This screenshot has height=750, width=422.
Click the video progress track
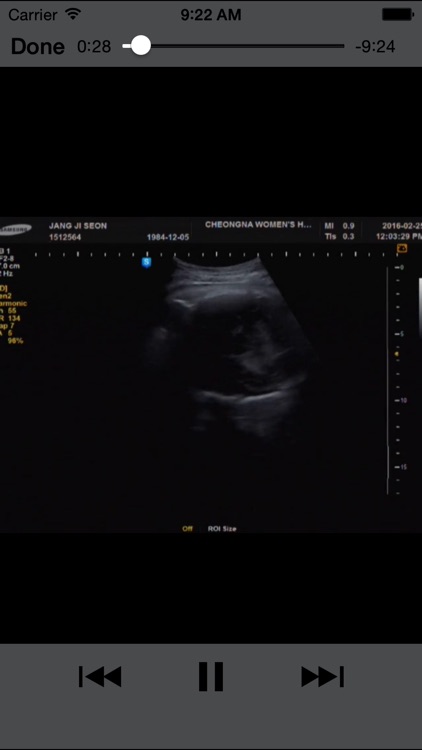[233, 46]
